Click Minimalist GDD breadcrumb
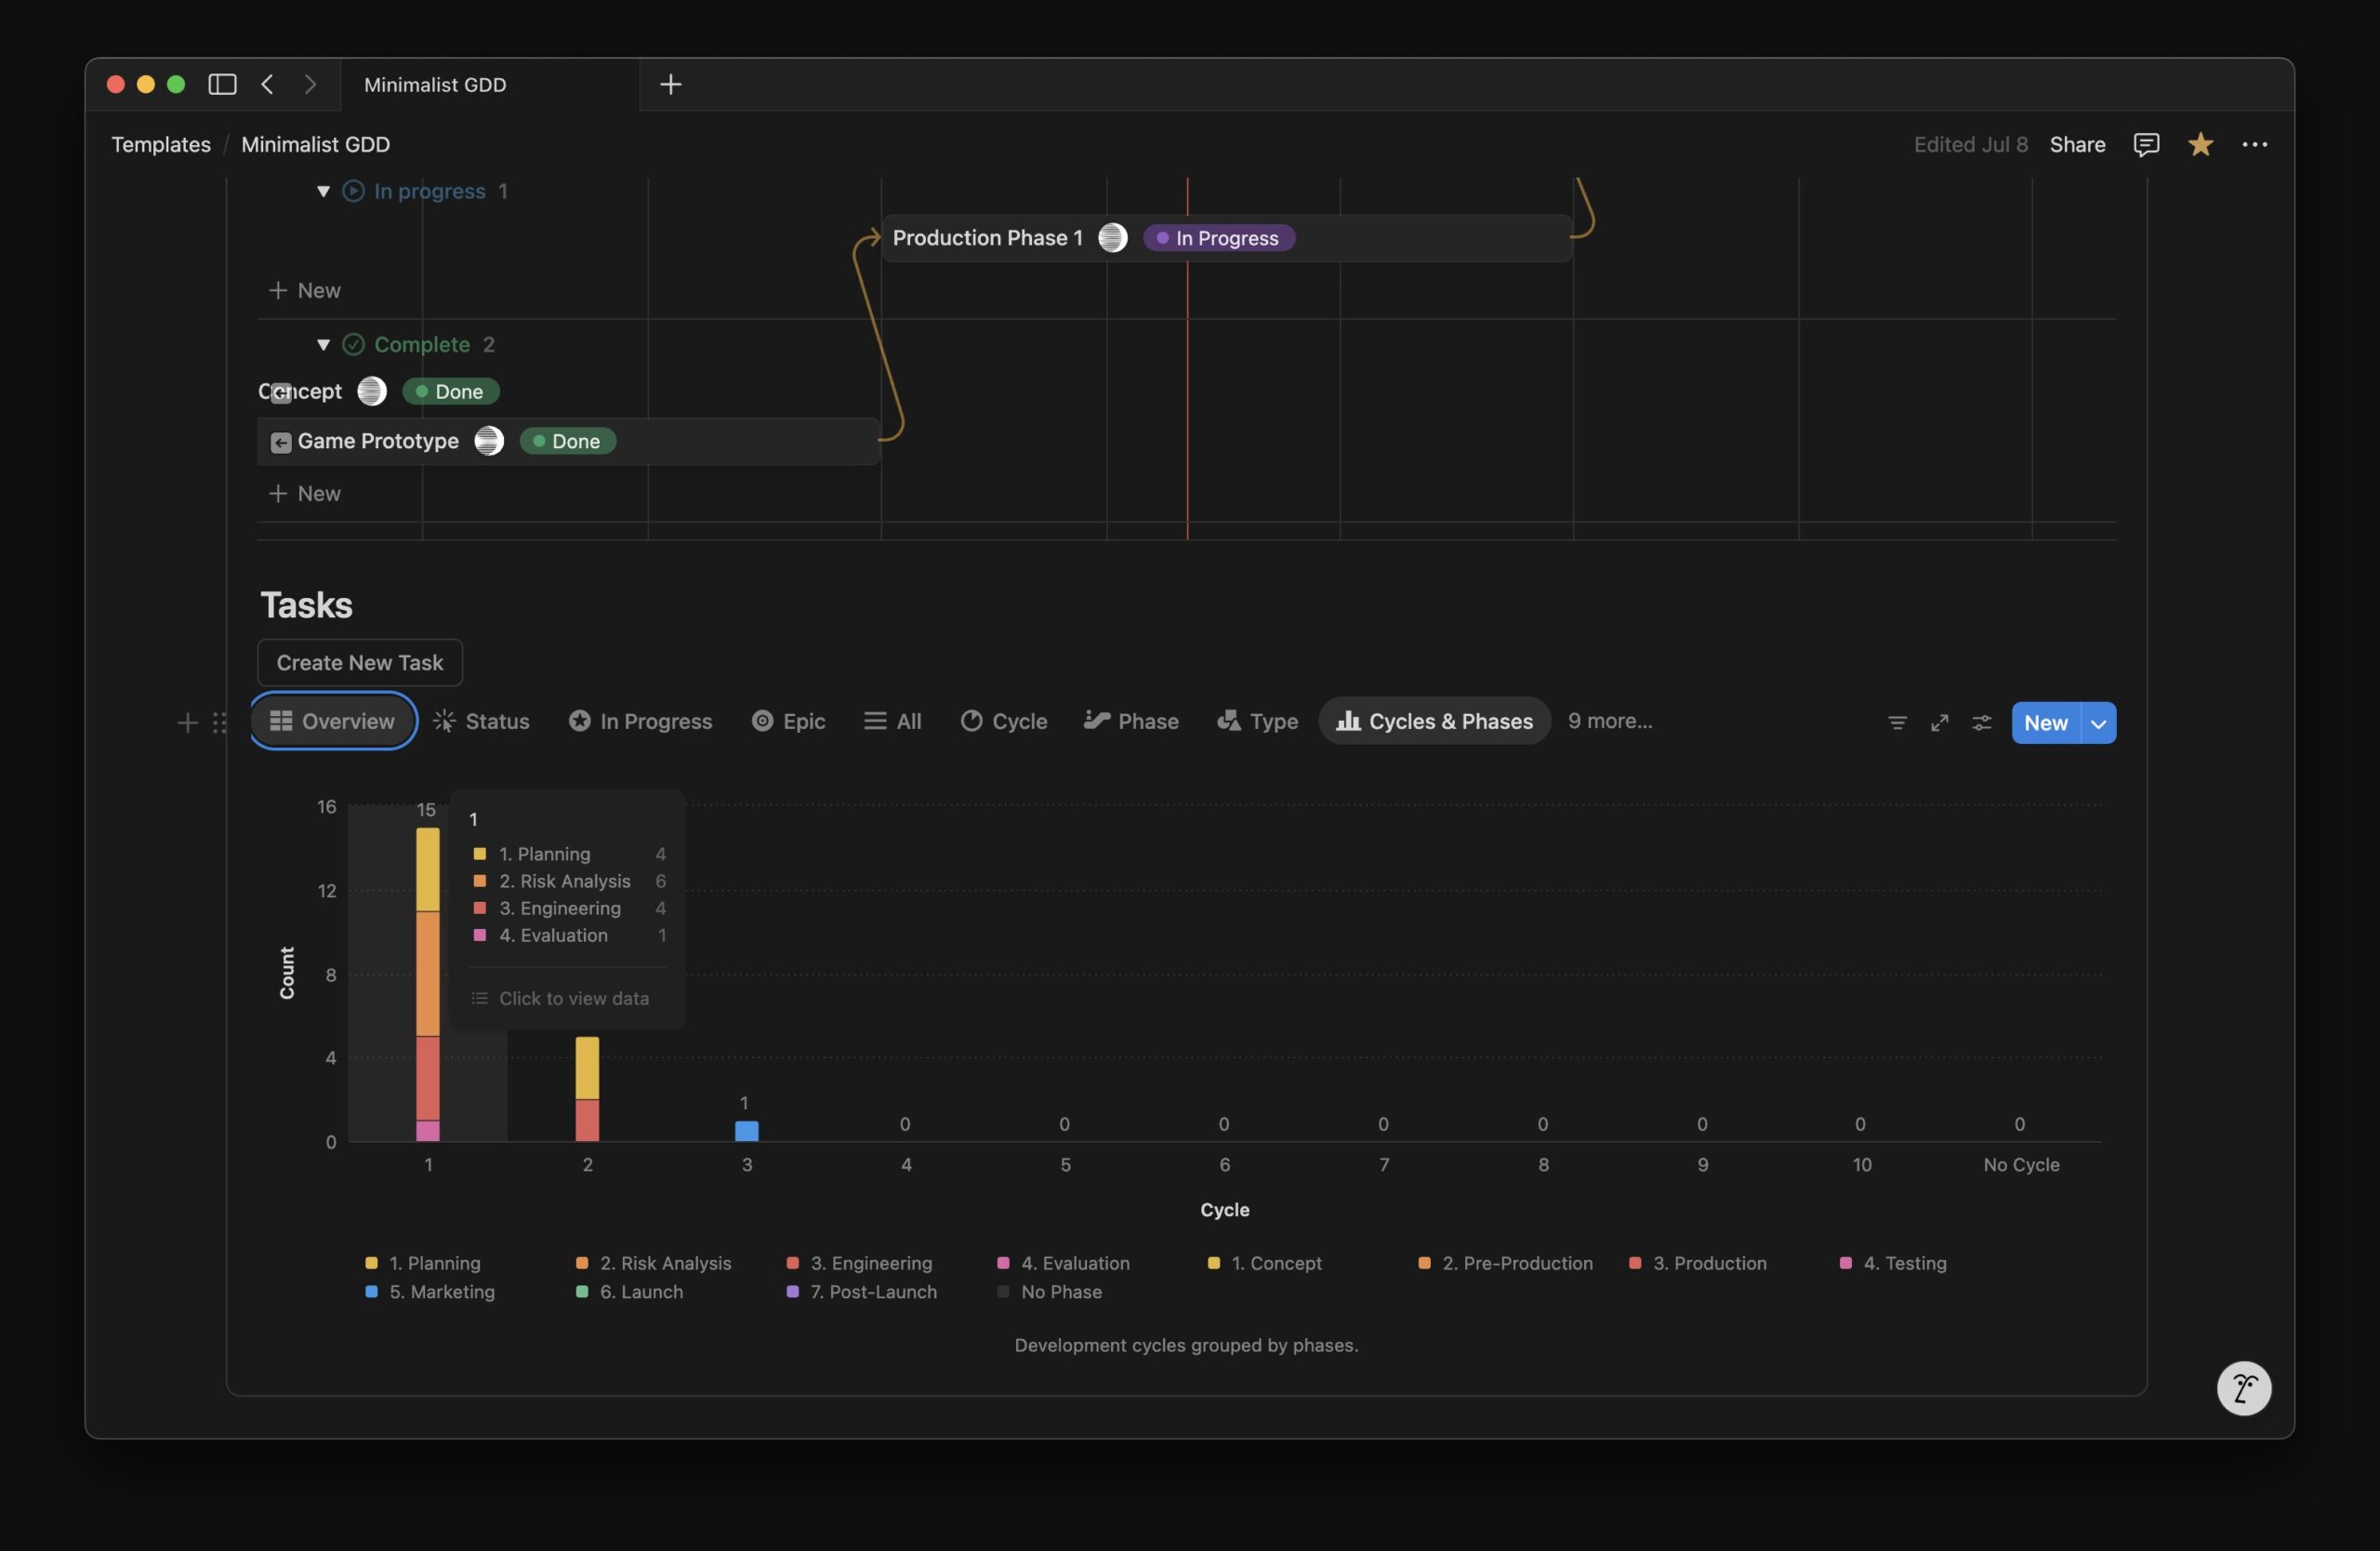2380x1551 pixels. click(x=316, y=144)
